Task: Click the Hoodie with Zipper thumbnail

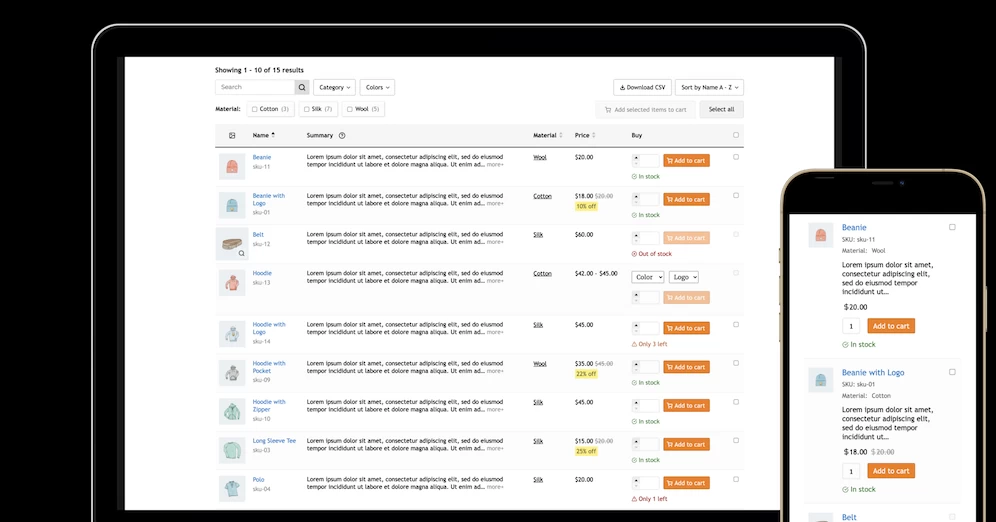Action: tap(232, 412)
